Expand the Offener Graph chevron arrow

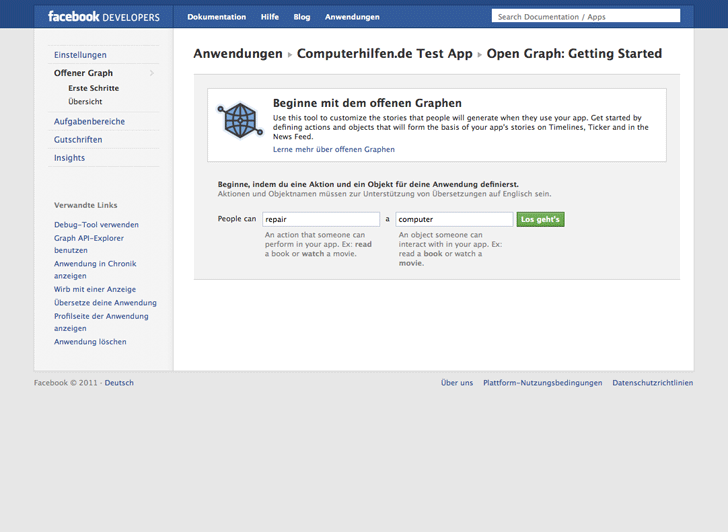tap(152, 73)
